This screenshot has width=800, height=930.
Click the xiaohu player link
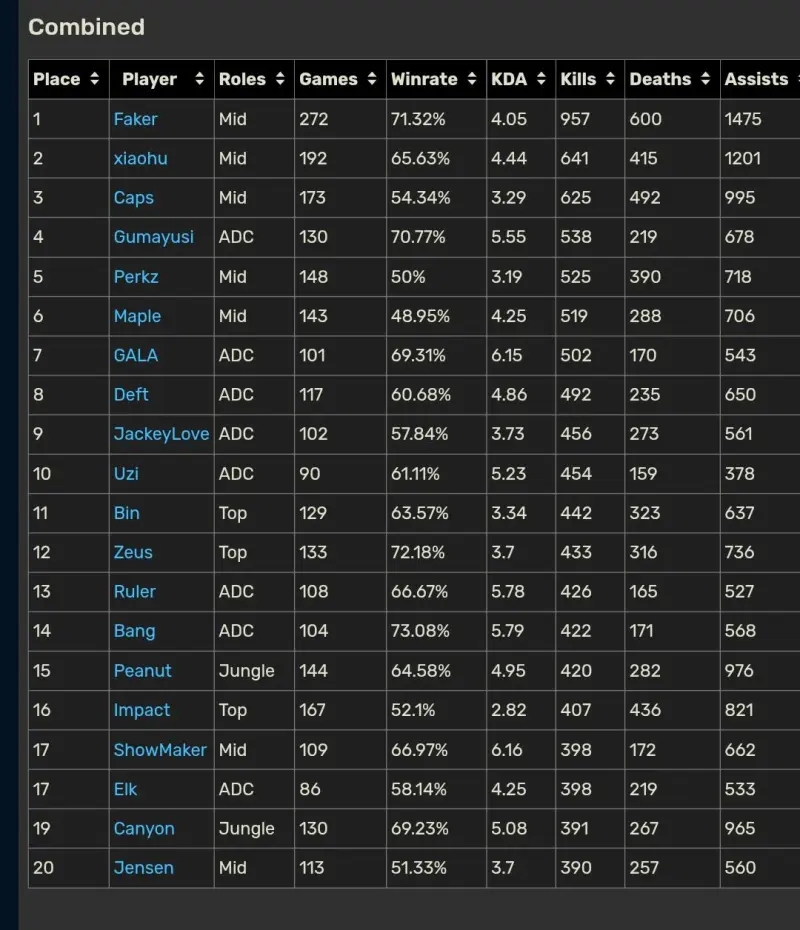(x=140, y=158)
